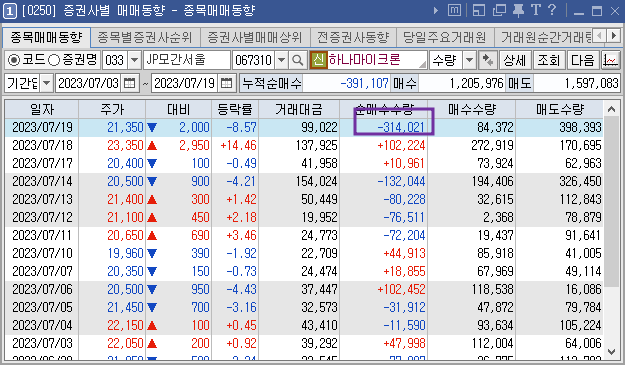Open the 기간 period type dropdown
The height and width of the screenshot is (365, 625).
[x=47, y=83]
